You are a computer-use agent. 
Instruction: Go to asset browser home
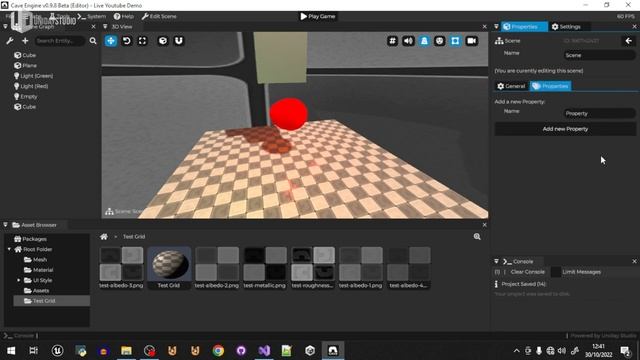[104, 237]
